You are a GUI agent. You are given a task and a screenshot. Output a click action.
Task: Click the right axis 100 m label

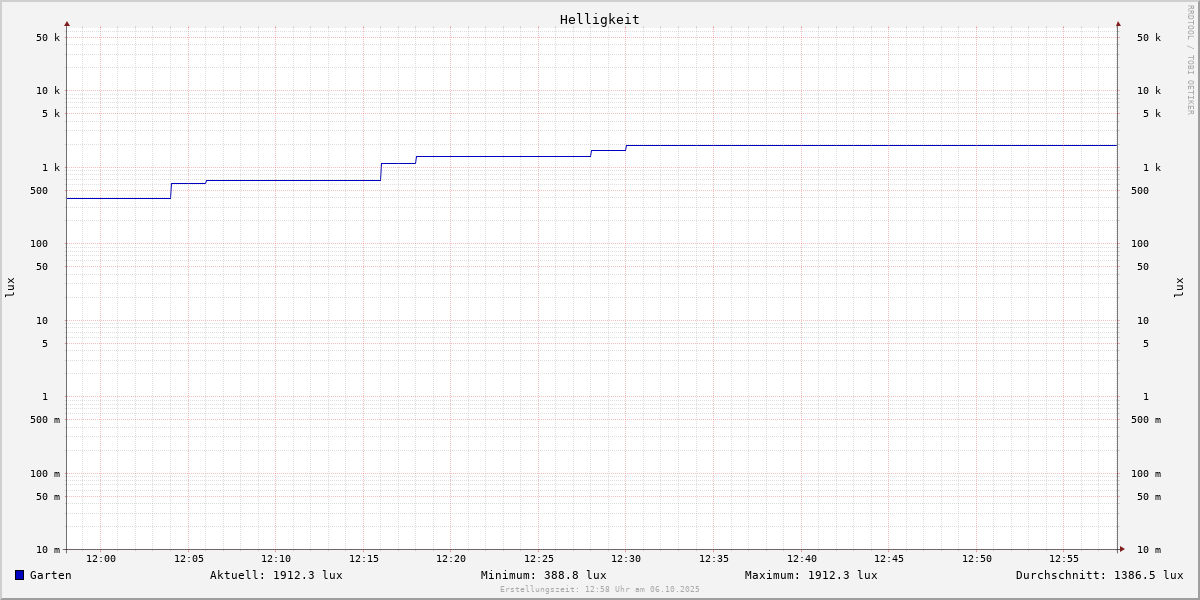pos(1146,474)
